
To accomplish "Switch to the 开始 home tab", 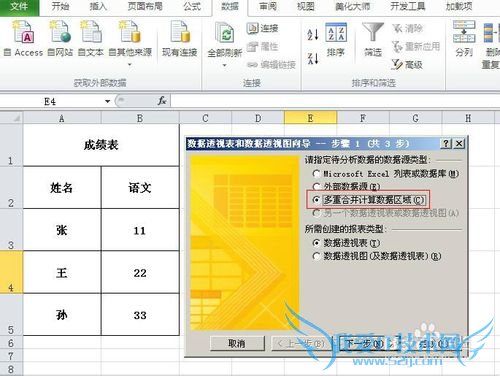I will coord(60,7).
